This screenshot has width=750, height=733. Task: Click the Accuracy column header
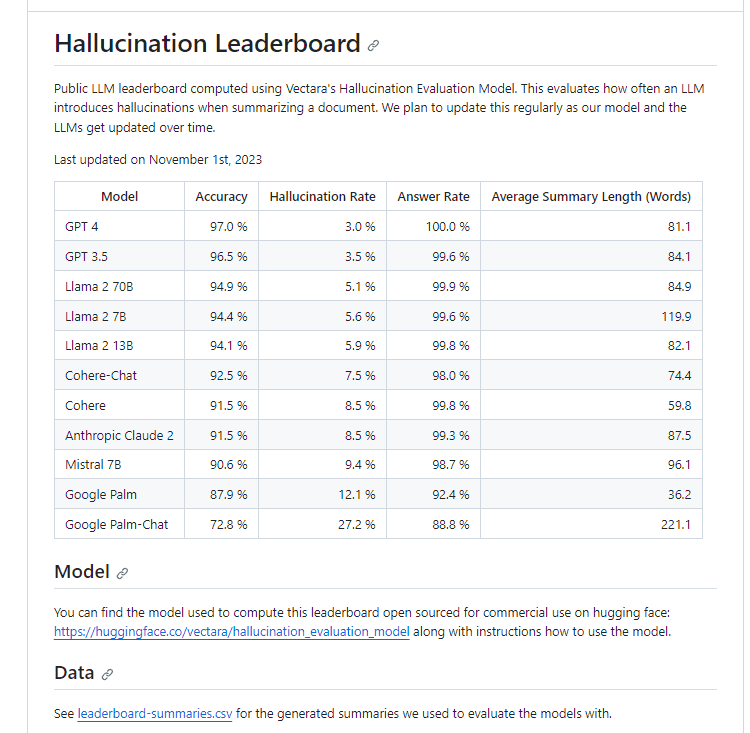[x=221, y=197]
